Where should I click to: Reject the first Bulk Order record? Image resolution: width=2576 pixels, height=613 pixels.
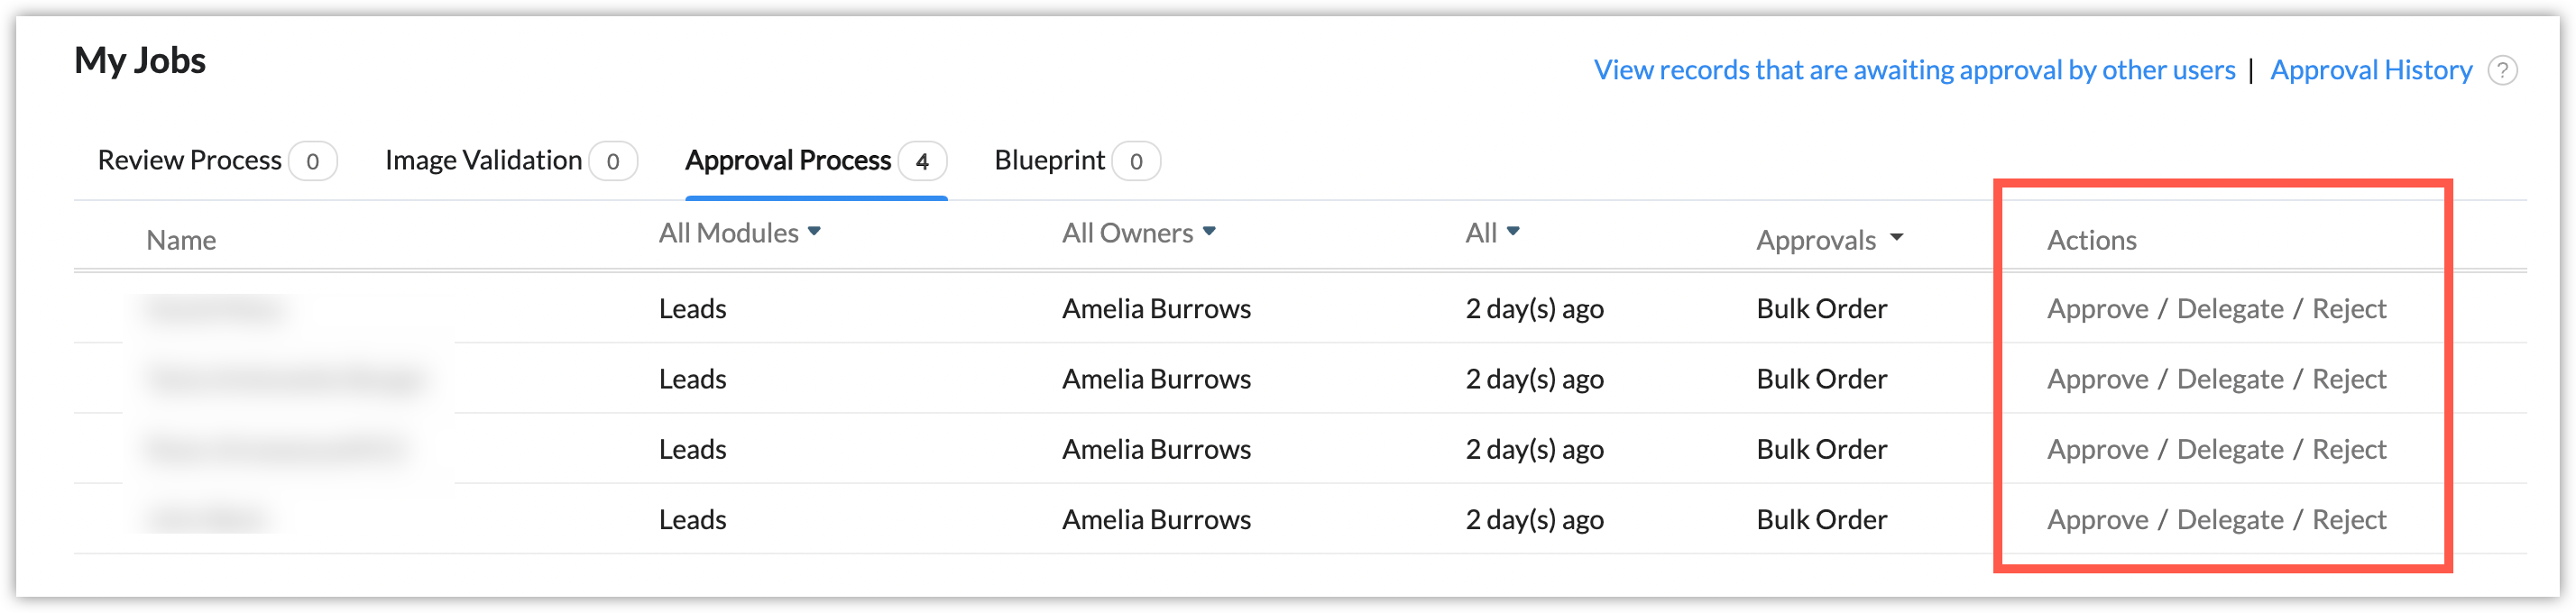2348,309
